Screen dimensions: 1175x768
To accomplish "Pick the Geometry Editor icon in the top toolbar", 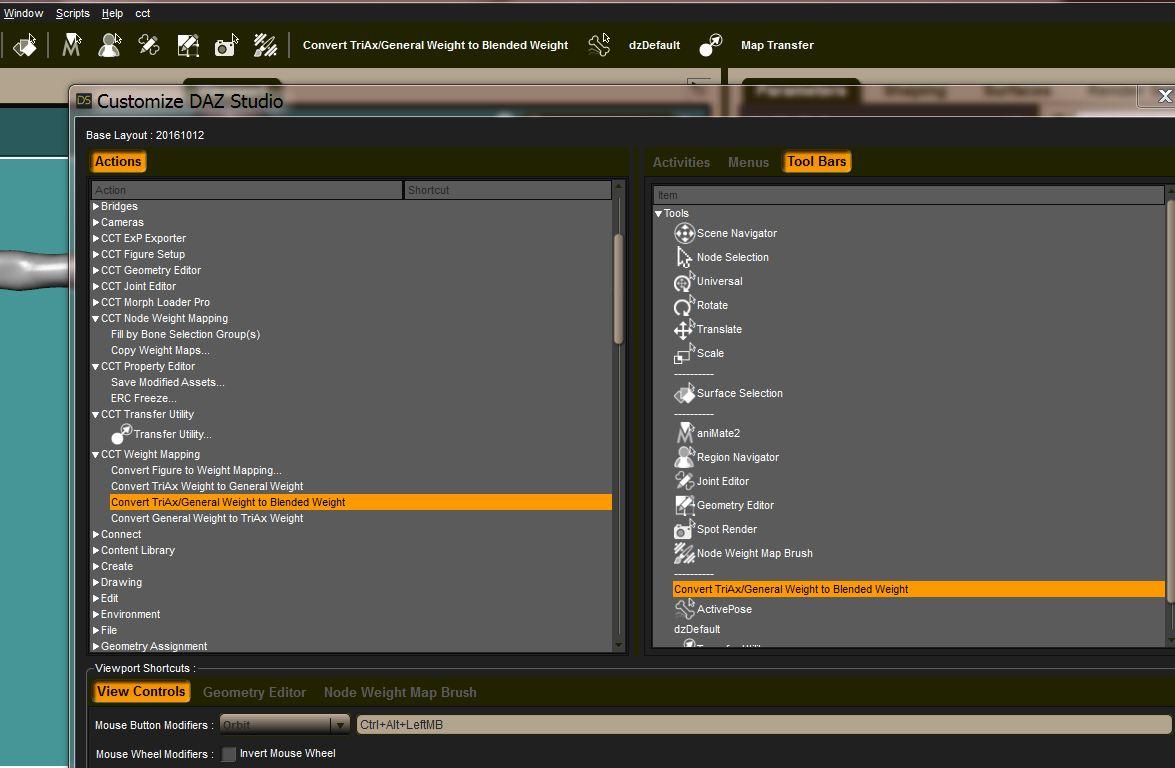I will [x=187, y=45].
